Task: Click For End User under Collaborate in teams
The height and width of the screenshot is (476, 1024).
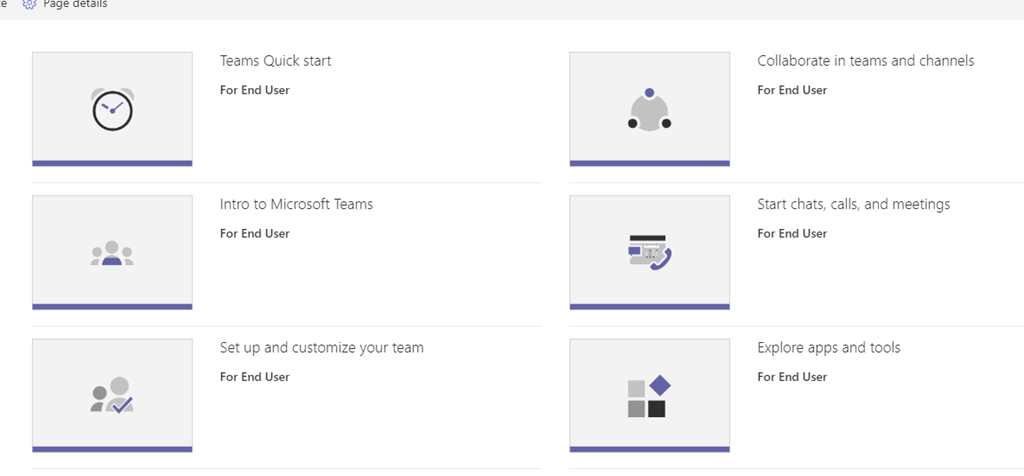Action: (x=791, y=90)
